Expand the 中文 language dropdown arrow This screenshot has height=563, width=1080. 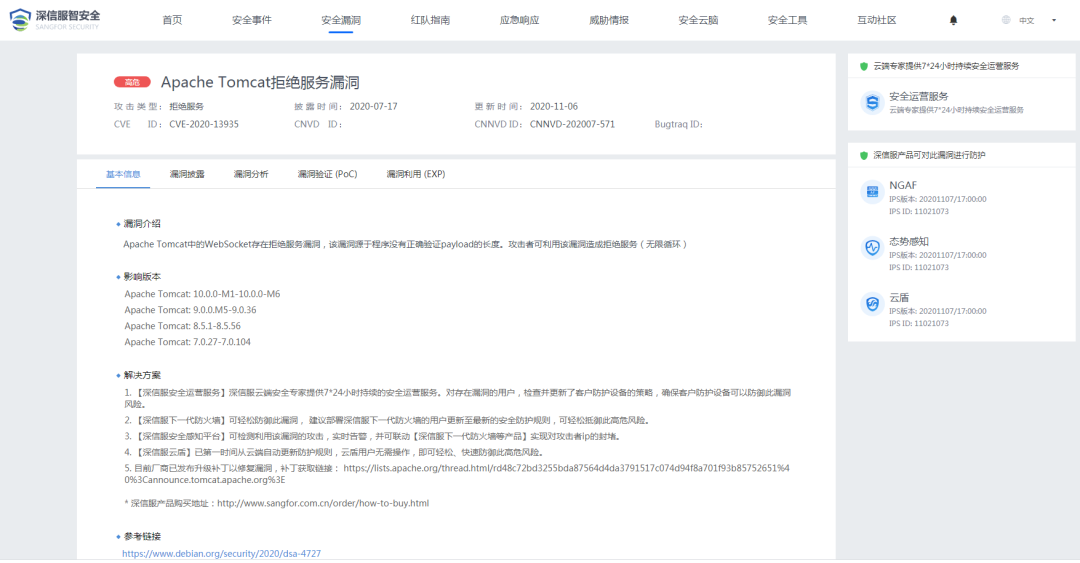[1054, 20]
